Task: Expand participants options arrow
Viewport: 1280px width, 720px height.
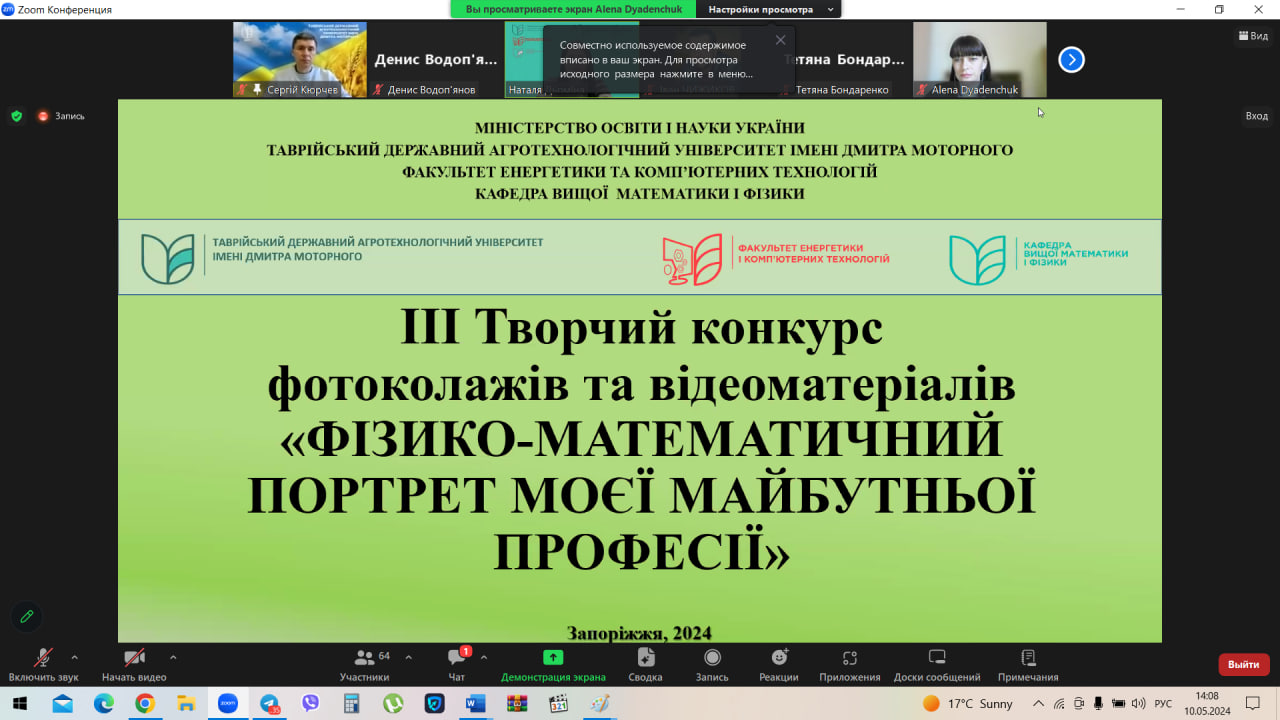Action: [408, 657]
